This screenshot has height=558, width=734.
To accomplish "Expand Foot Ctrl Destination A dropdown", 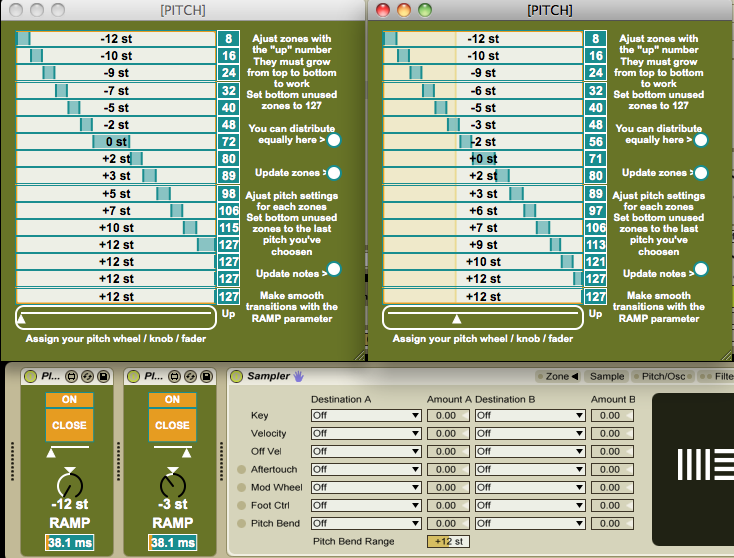I will click(x=366, y=506).
